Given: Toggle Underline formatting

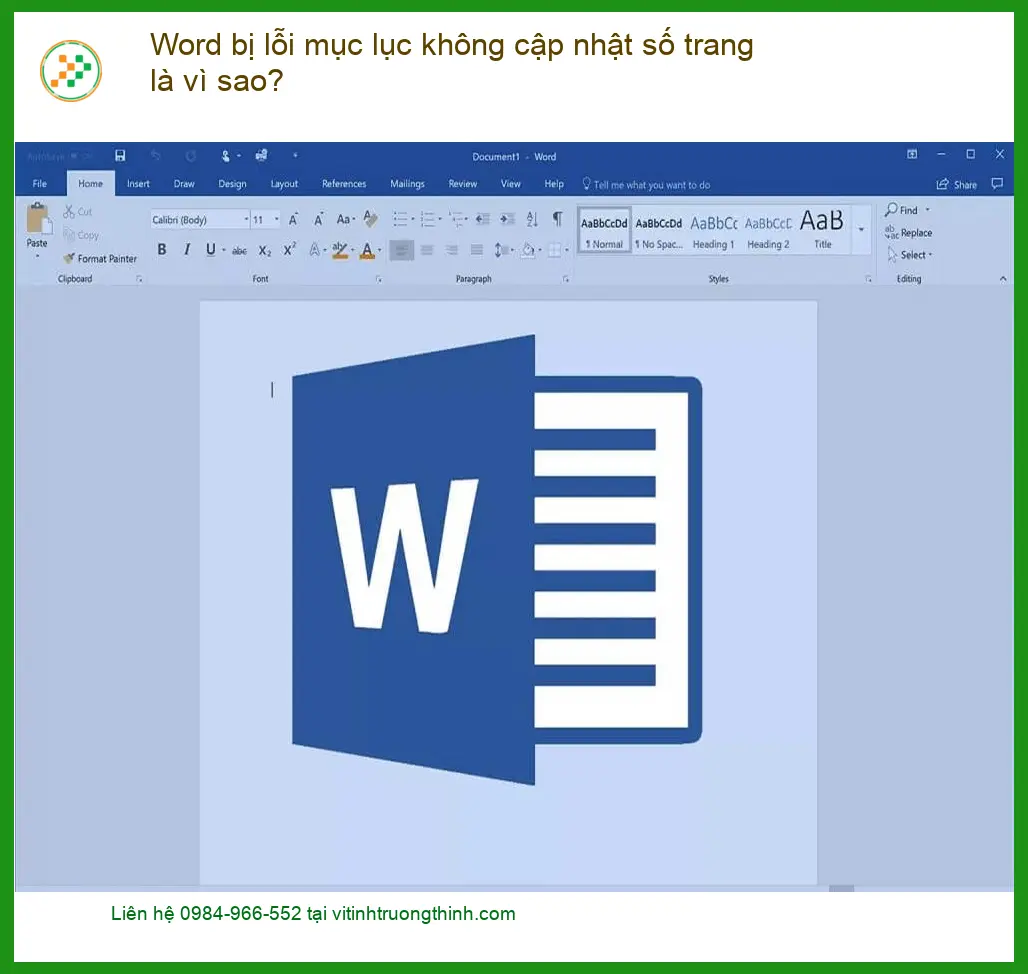Looking at the screenshot, I should [210, 250].
